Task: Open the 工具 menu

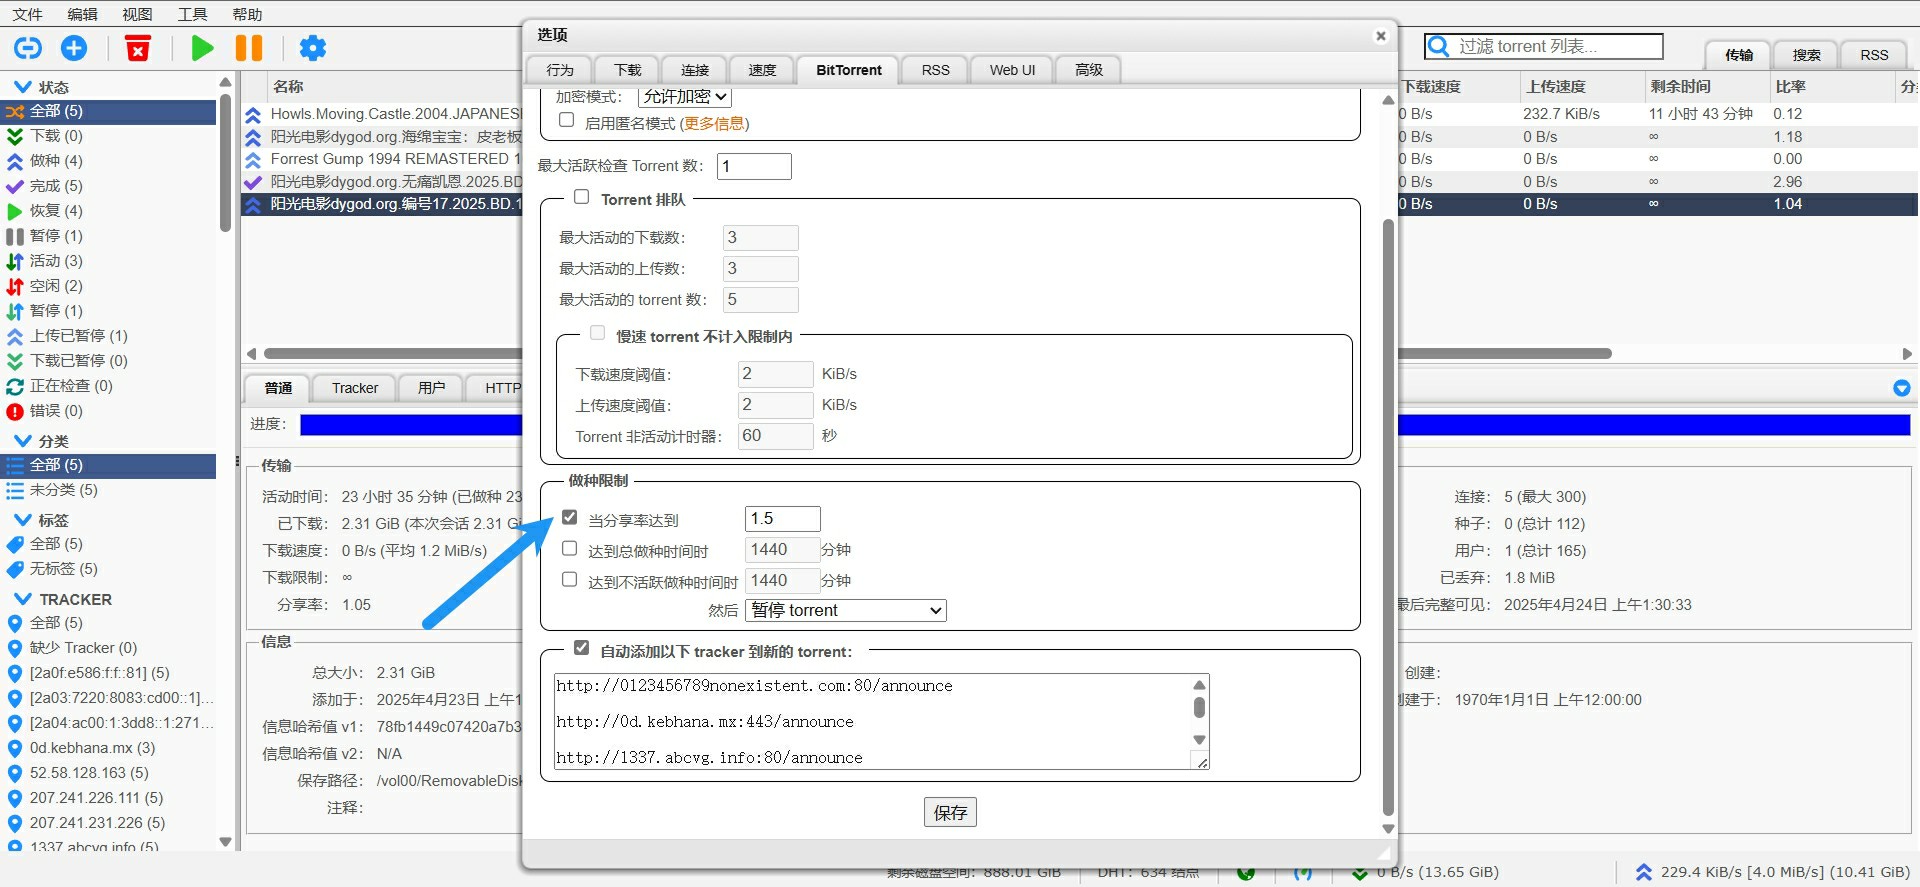Action: click(x=192, y=14)
